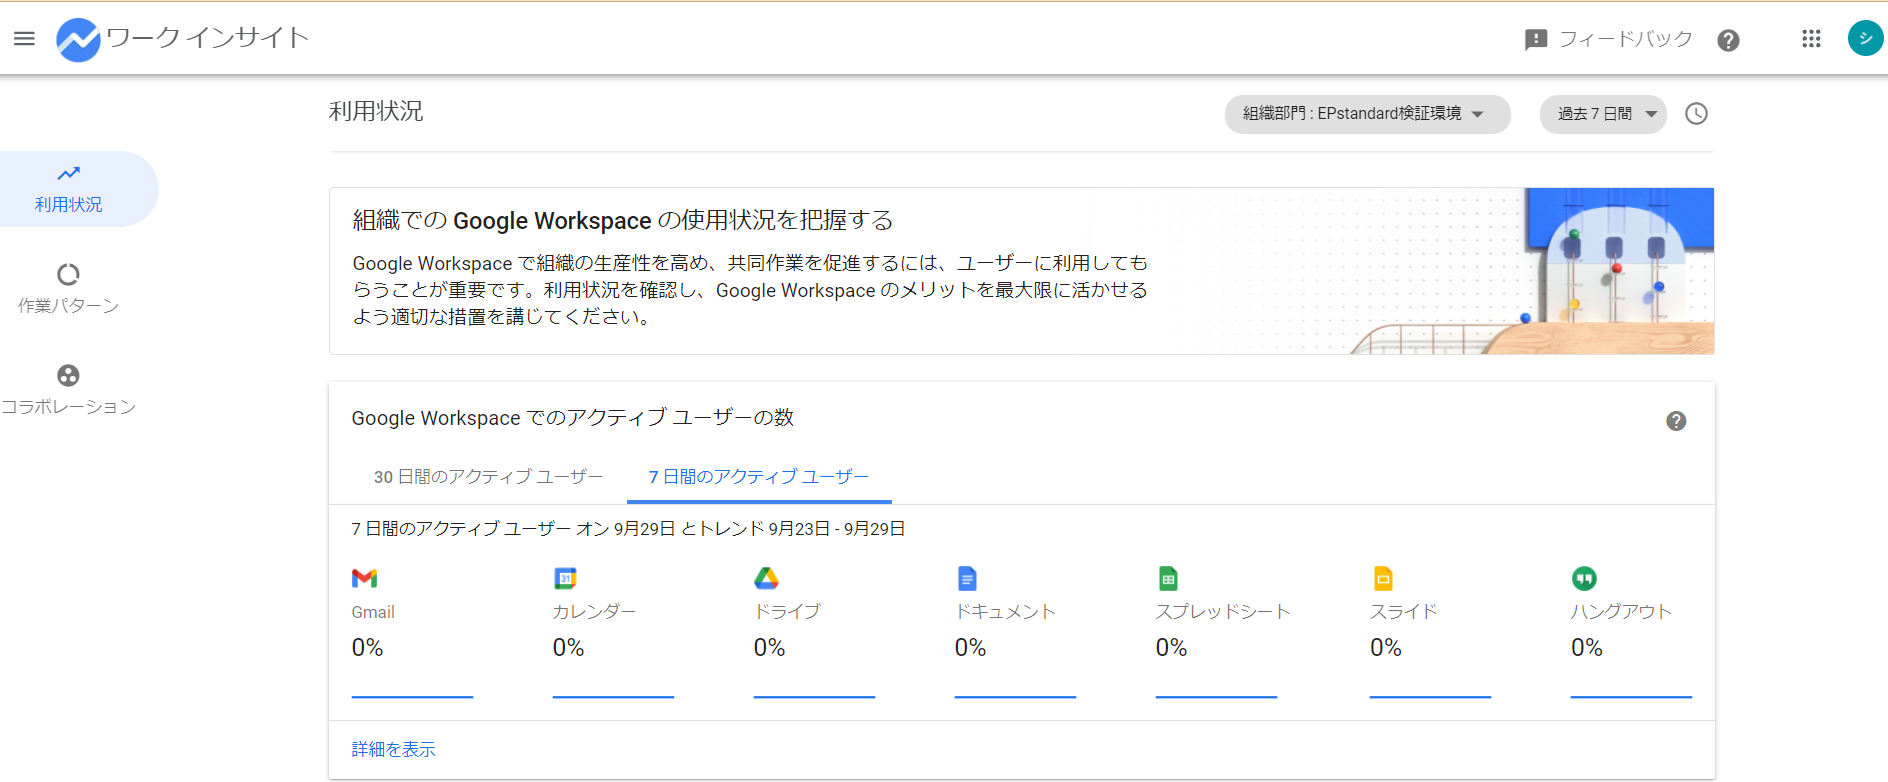This screenshot has height=782, width=1888.
Task: Open the user account avatar
Action: point(1865,39)
